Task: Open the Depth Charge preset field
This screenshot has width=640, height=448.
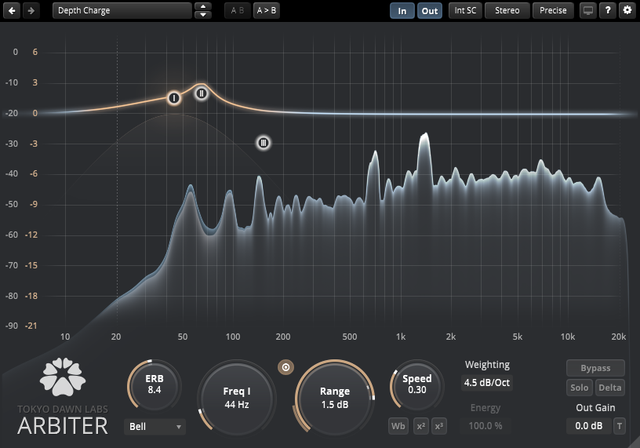Action: coord(122,11)
